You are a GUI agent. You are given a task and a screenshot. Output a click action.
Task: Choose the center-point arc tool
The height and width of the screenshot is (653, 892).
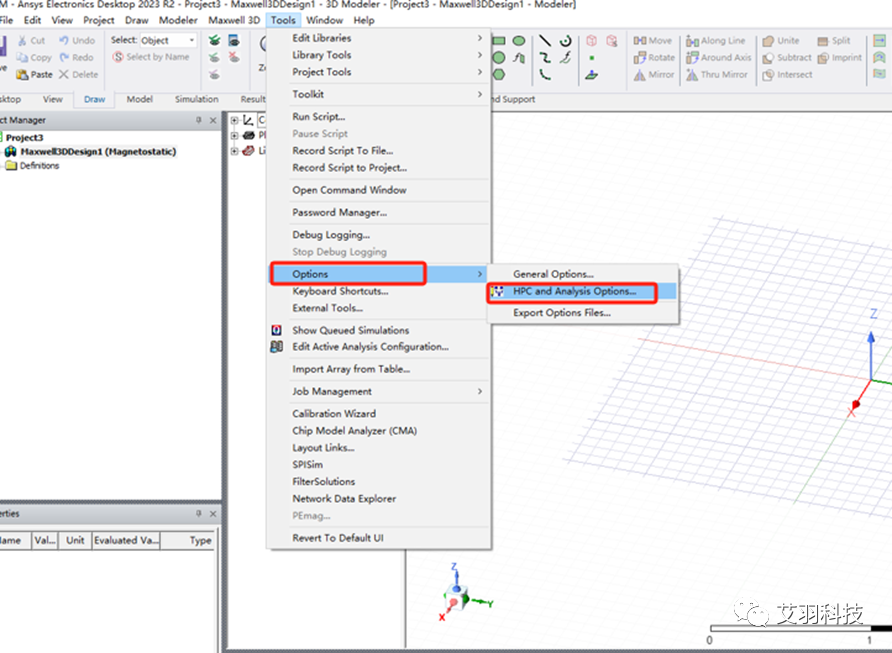[x=565, y=41]
